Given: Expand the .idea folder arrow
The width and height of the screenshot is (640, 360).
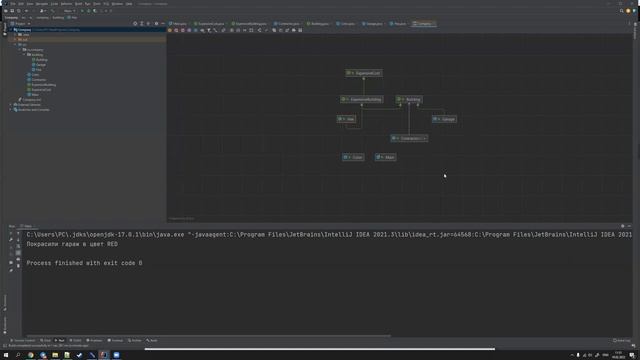Looking at the screenshot, I should click(16, 35).
